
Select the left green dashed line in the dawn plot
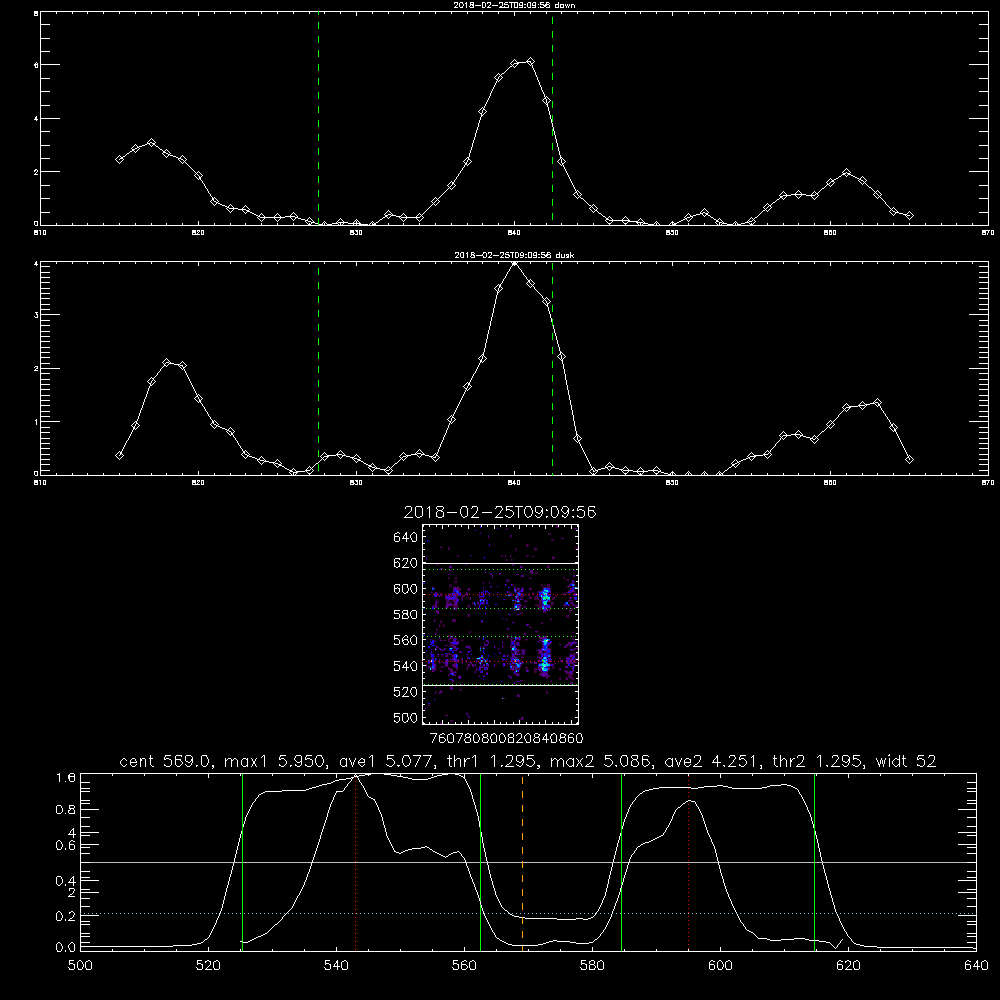318,118
